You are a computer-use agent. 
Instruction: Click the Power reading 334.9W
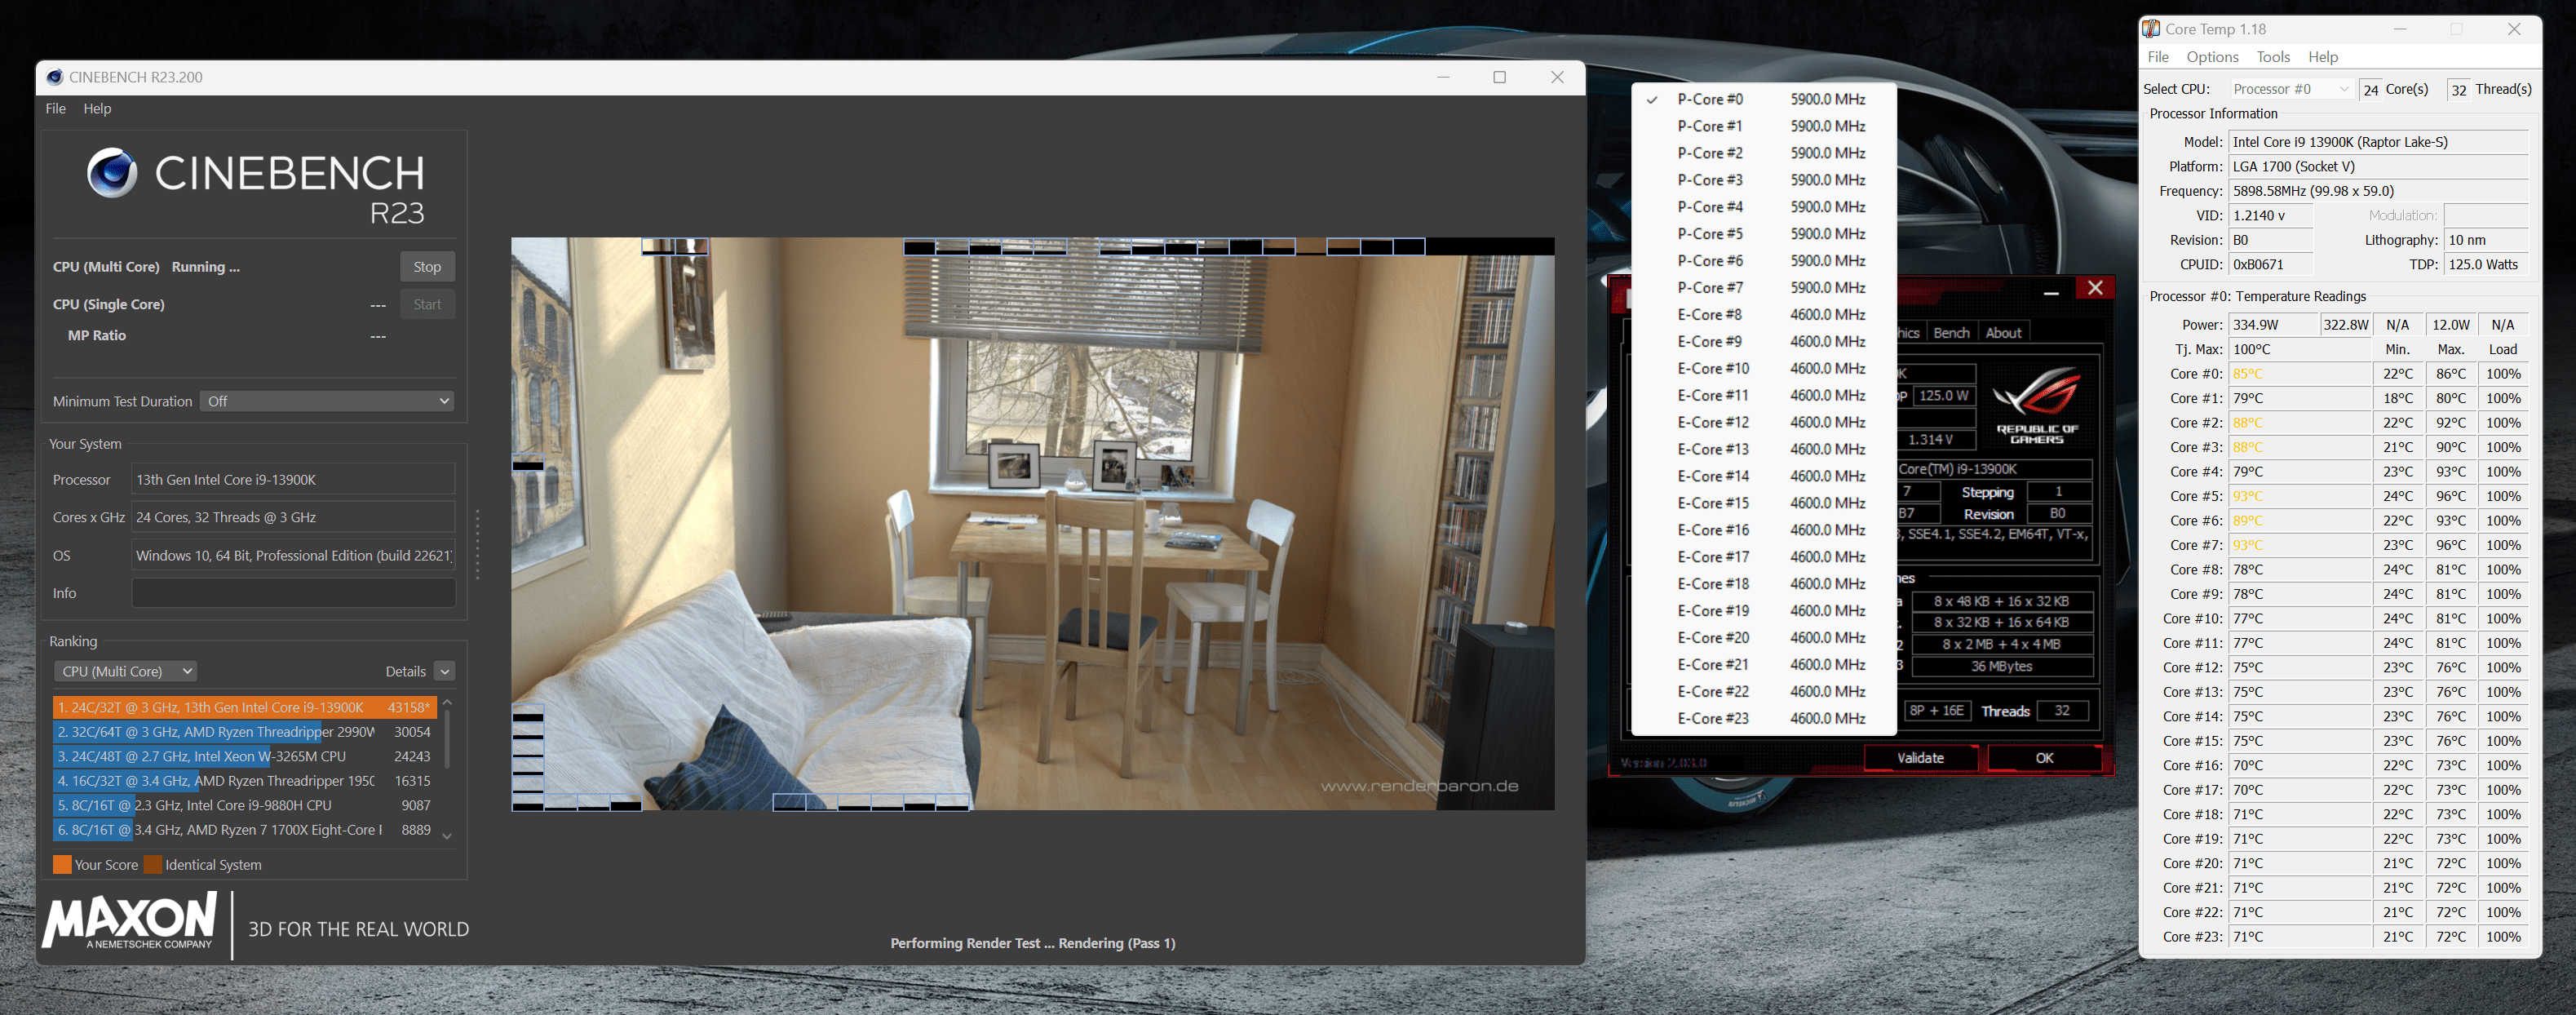point(2273,325)
